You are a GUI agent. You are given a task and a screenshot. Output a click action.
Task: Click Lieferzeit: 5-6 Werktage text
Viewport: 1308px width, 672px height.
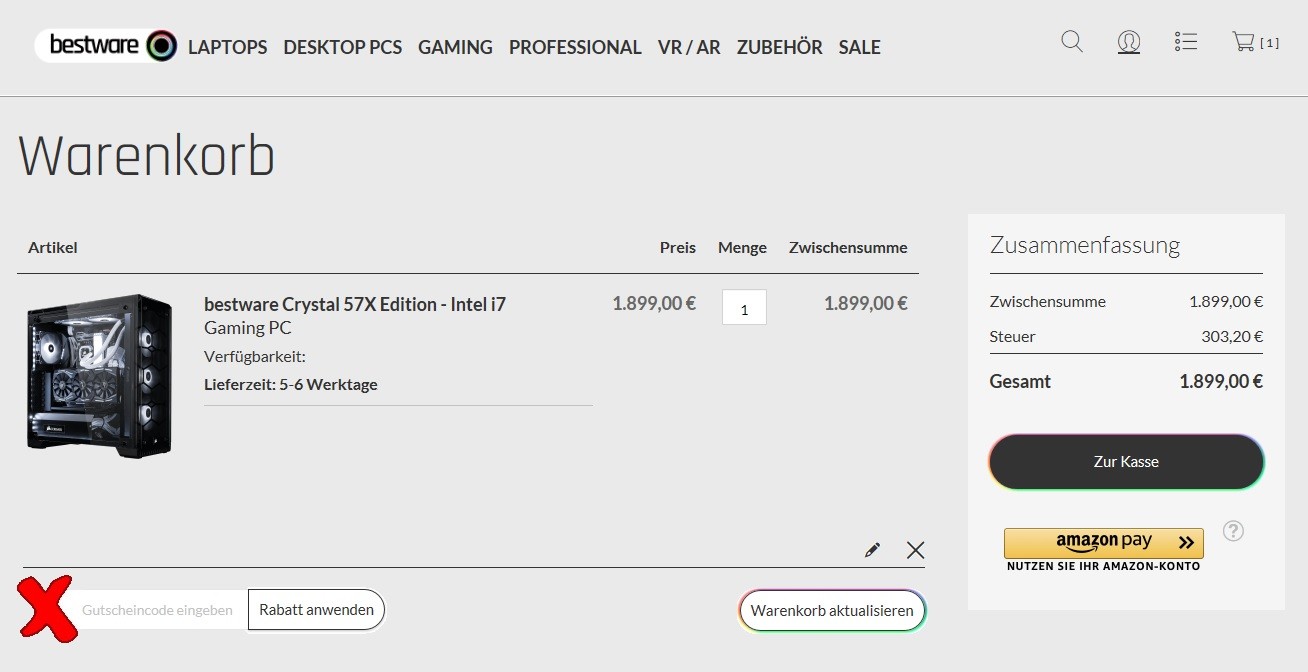[x=291, y=384]
